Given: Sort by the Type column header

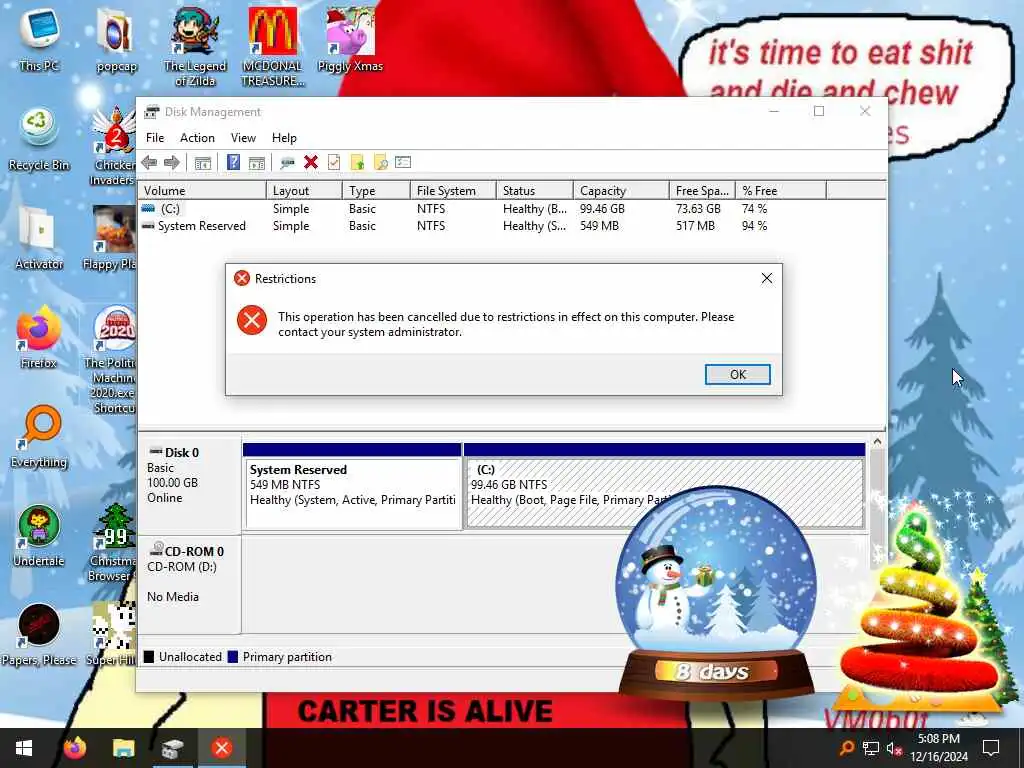Looking at the screenshot, I should (376, 191).
